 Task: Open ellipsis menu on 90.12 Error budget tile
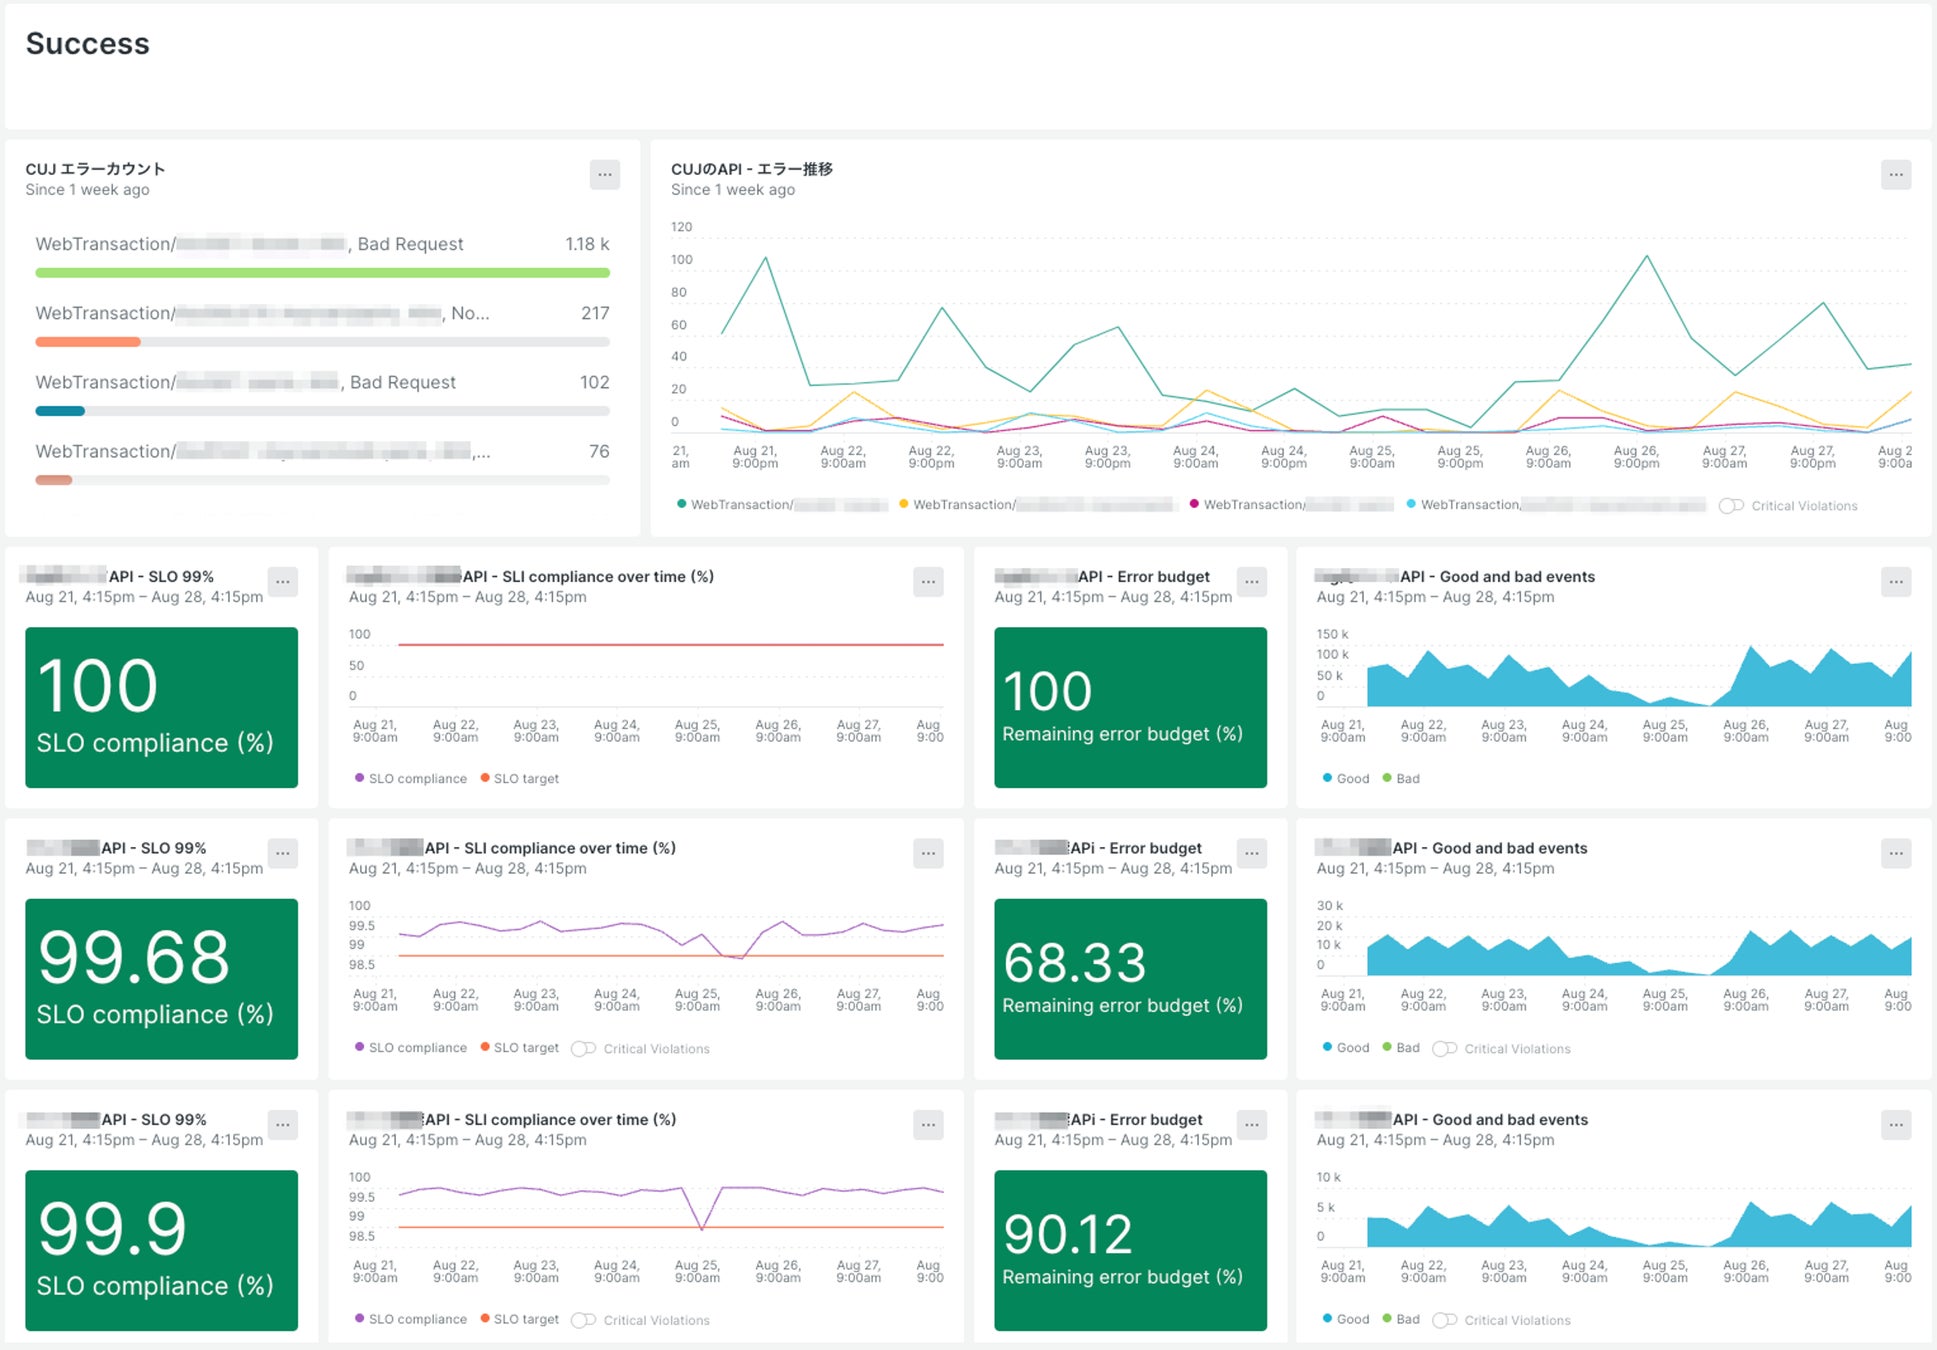click(1251, 1125)
